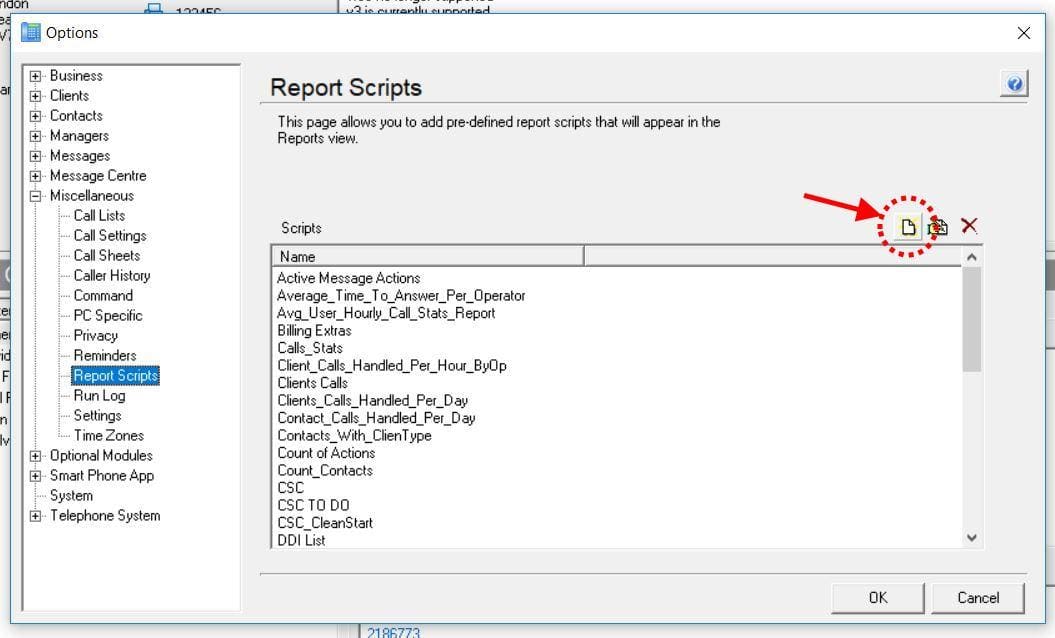1055x638 pixels.
Task: Click the OK button
Action: [877, 598]
